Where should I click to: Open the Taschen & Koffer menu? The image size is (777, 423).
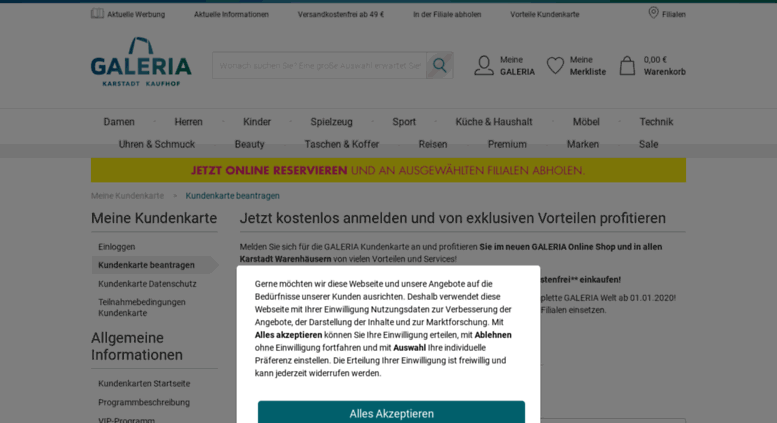point(341,144)
